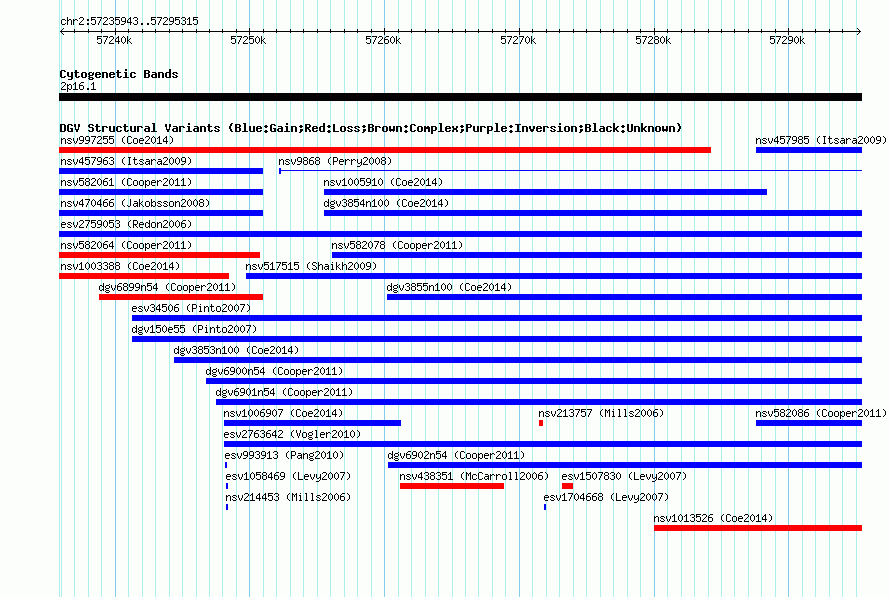Screen dimensions: 890x597
Task: Click the 57250k ruler tick label
Action: click(x=248, y=40)
